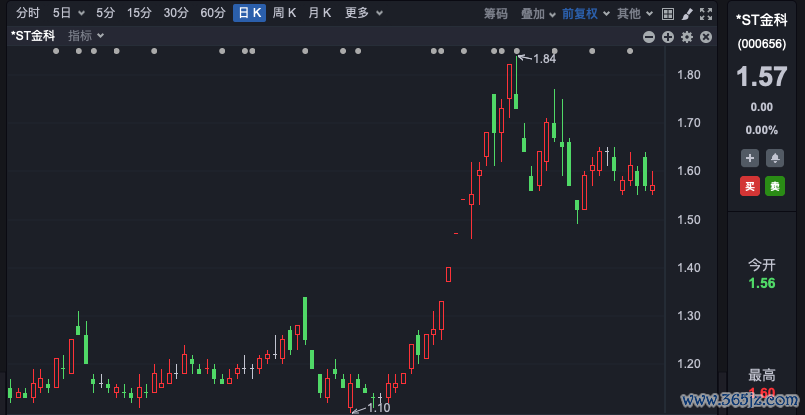The image size is (805, 415).
Task: Select the 周K weekly candlestick tab
Action: coord(284,13)
